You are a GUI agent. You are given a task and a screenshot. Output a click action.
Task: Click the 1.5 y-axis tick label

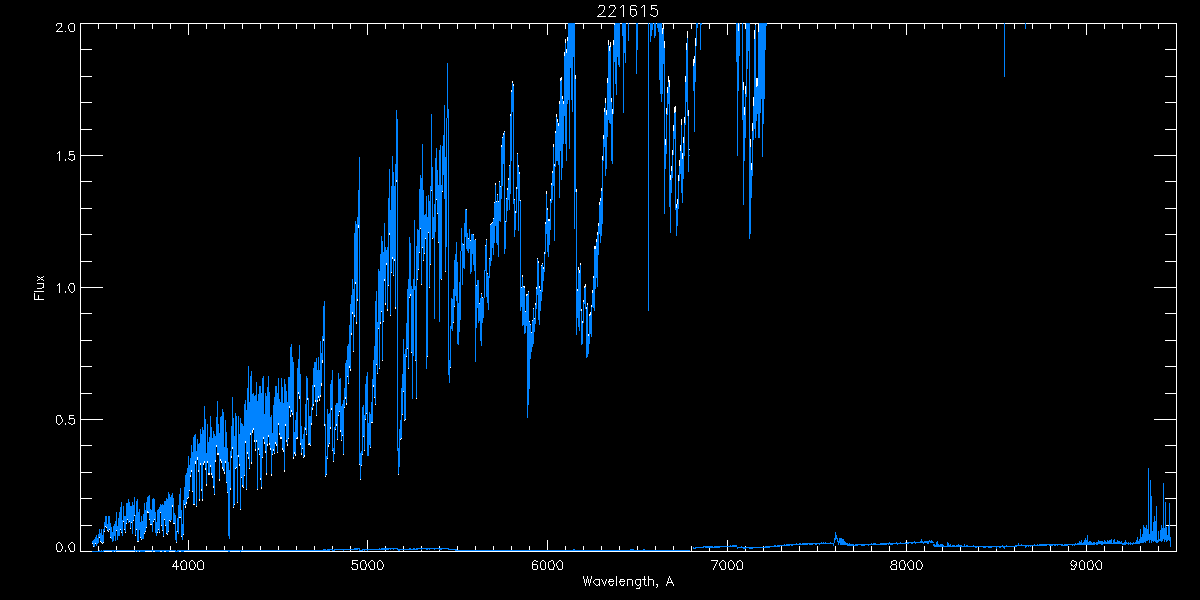(x=65, y=157)
